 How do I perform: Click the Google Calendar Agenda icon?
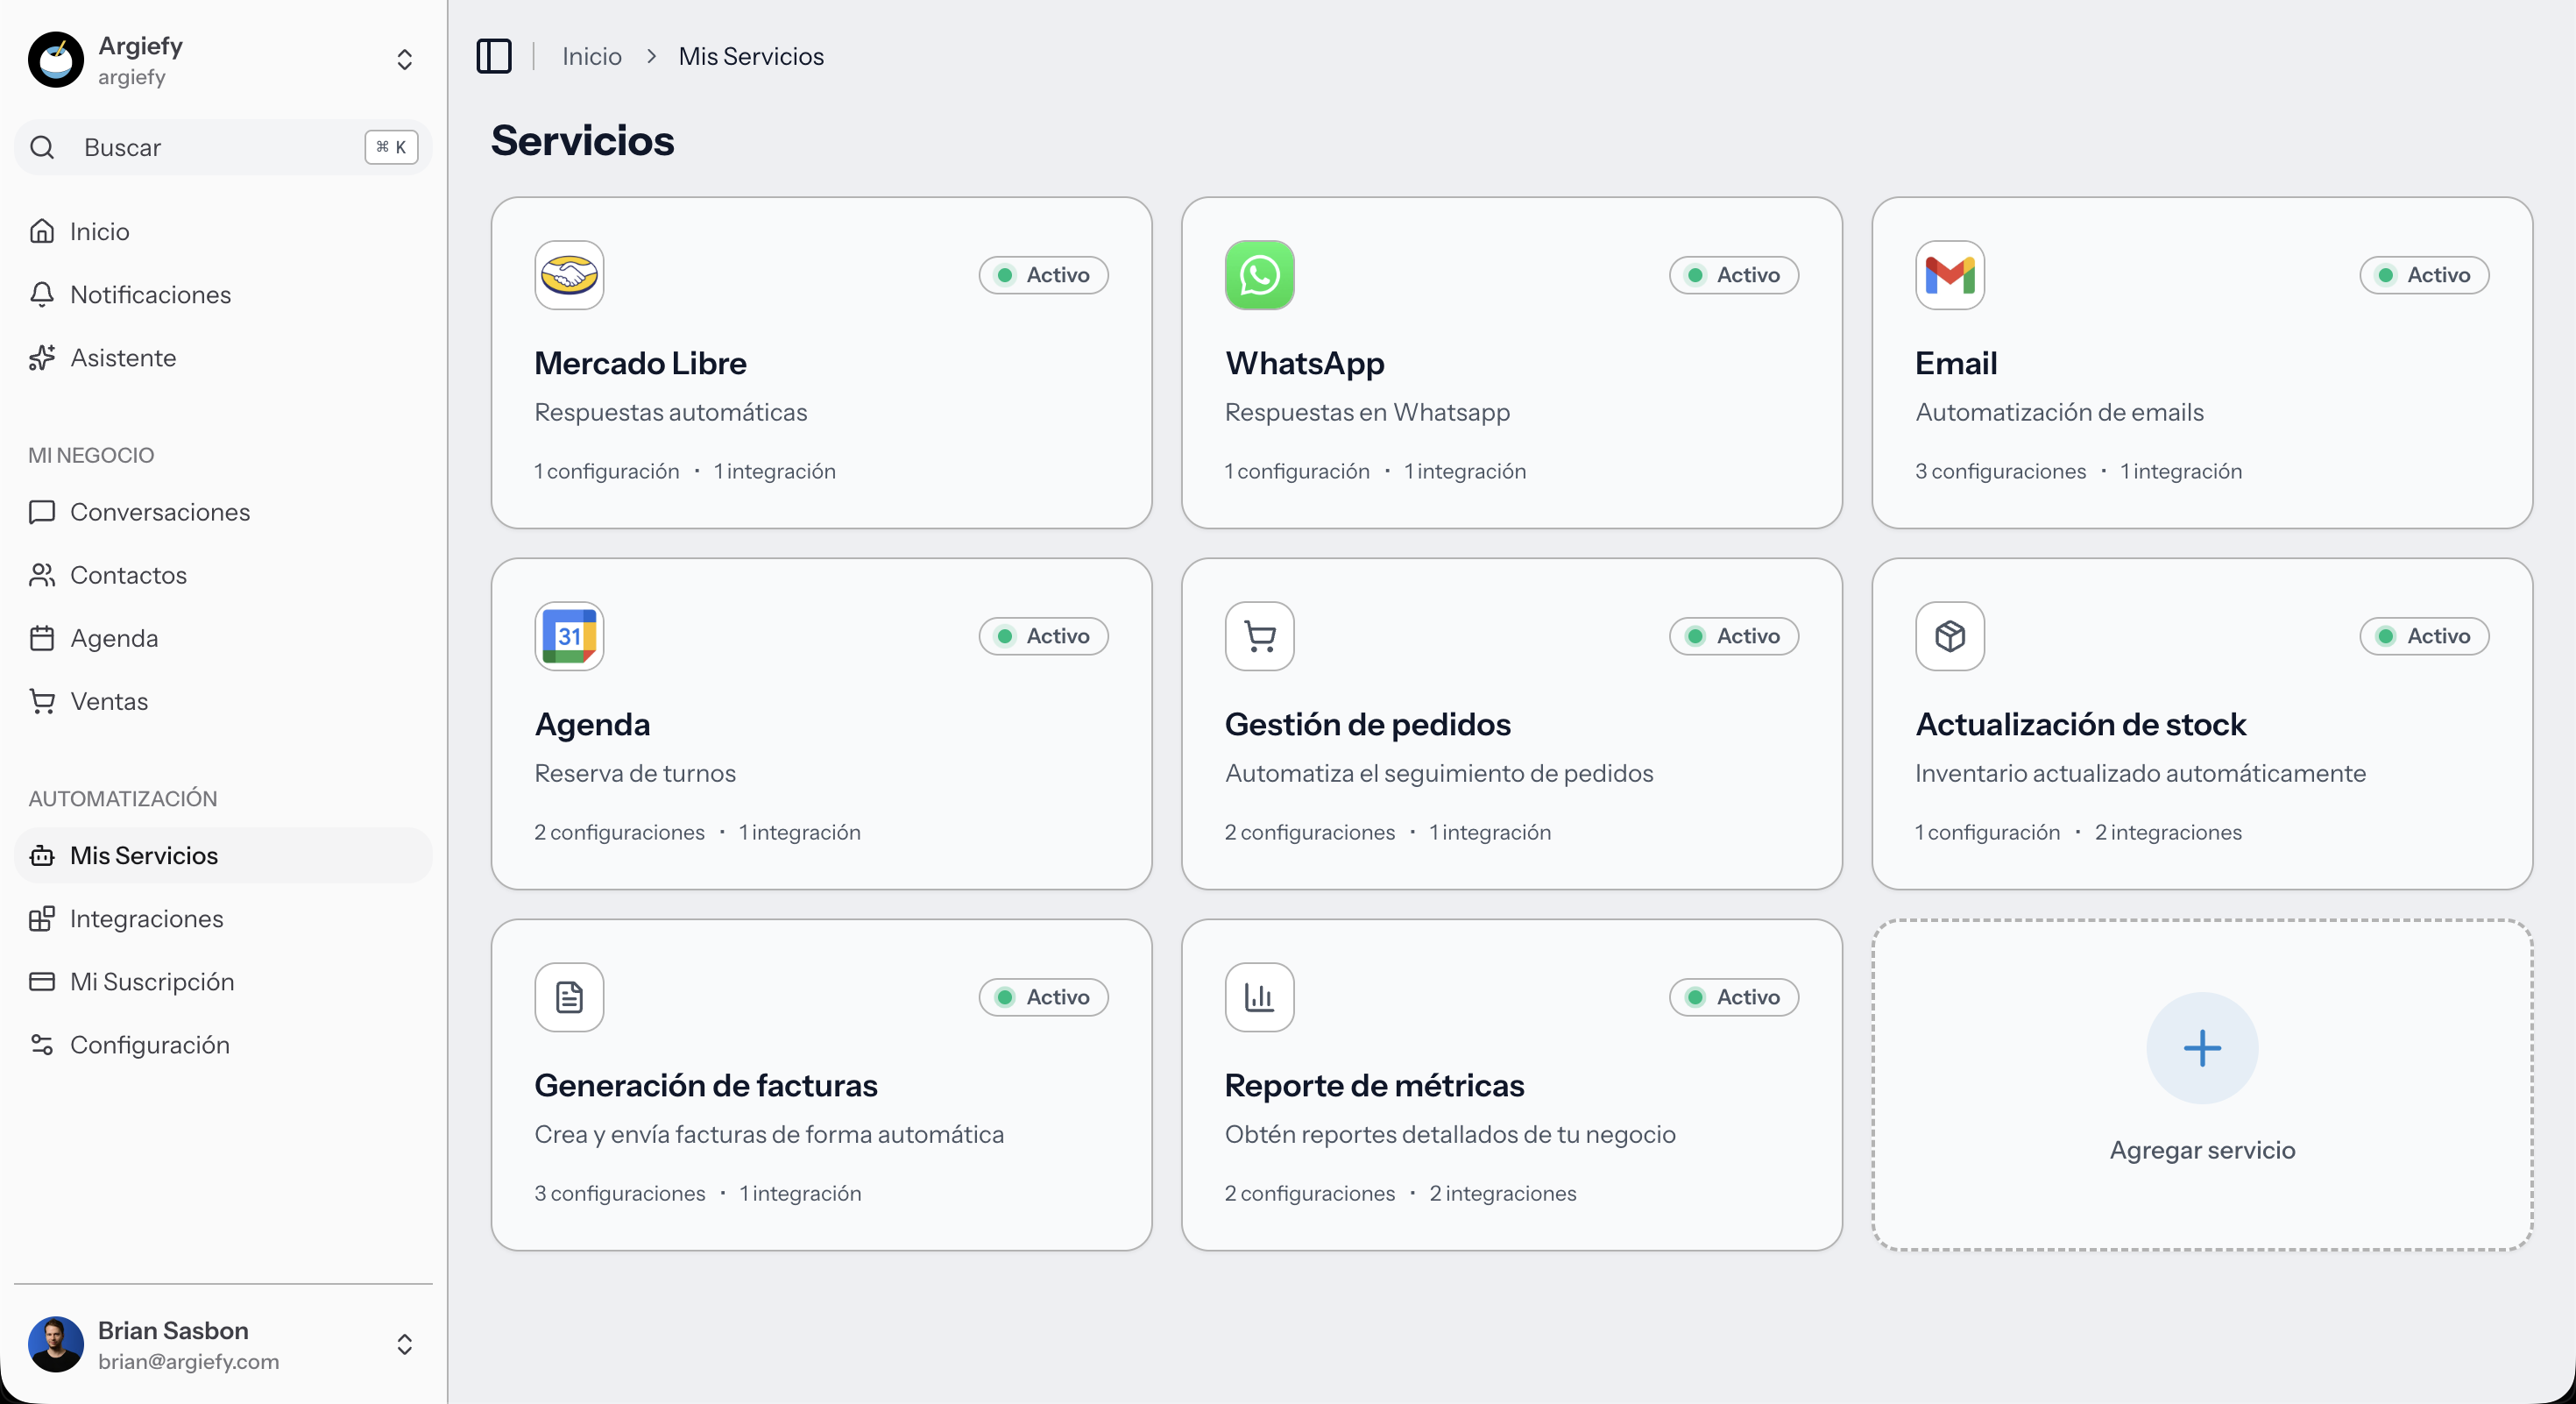pyautogui.click(x=569, y=636)
